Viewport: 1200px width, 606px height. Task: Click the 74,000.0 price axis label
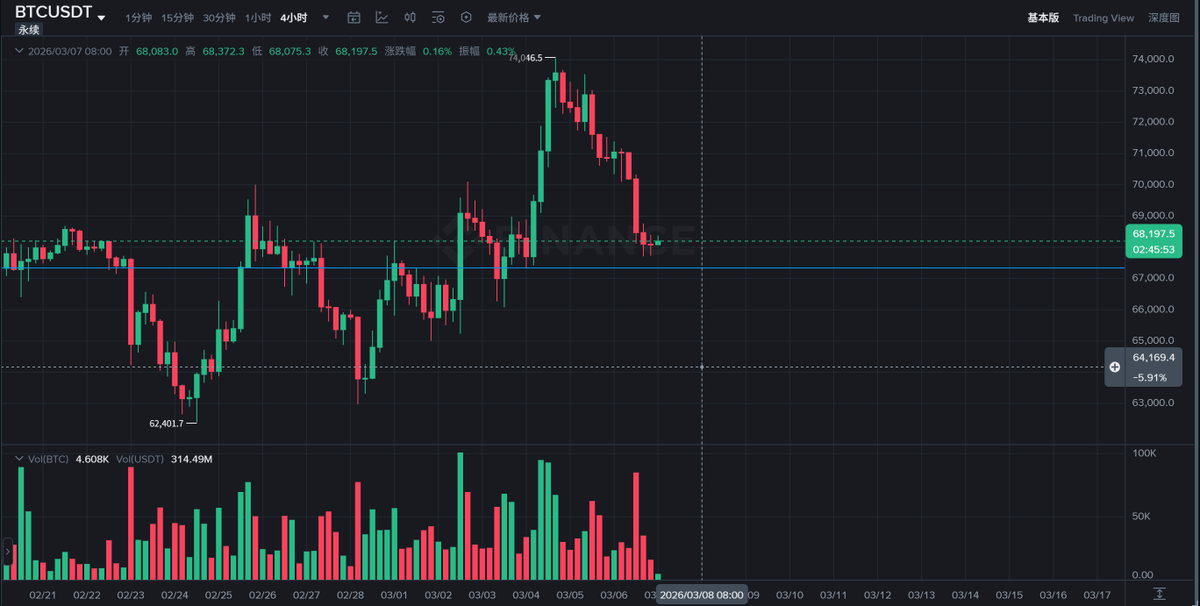click(1152, 59)
